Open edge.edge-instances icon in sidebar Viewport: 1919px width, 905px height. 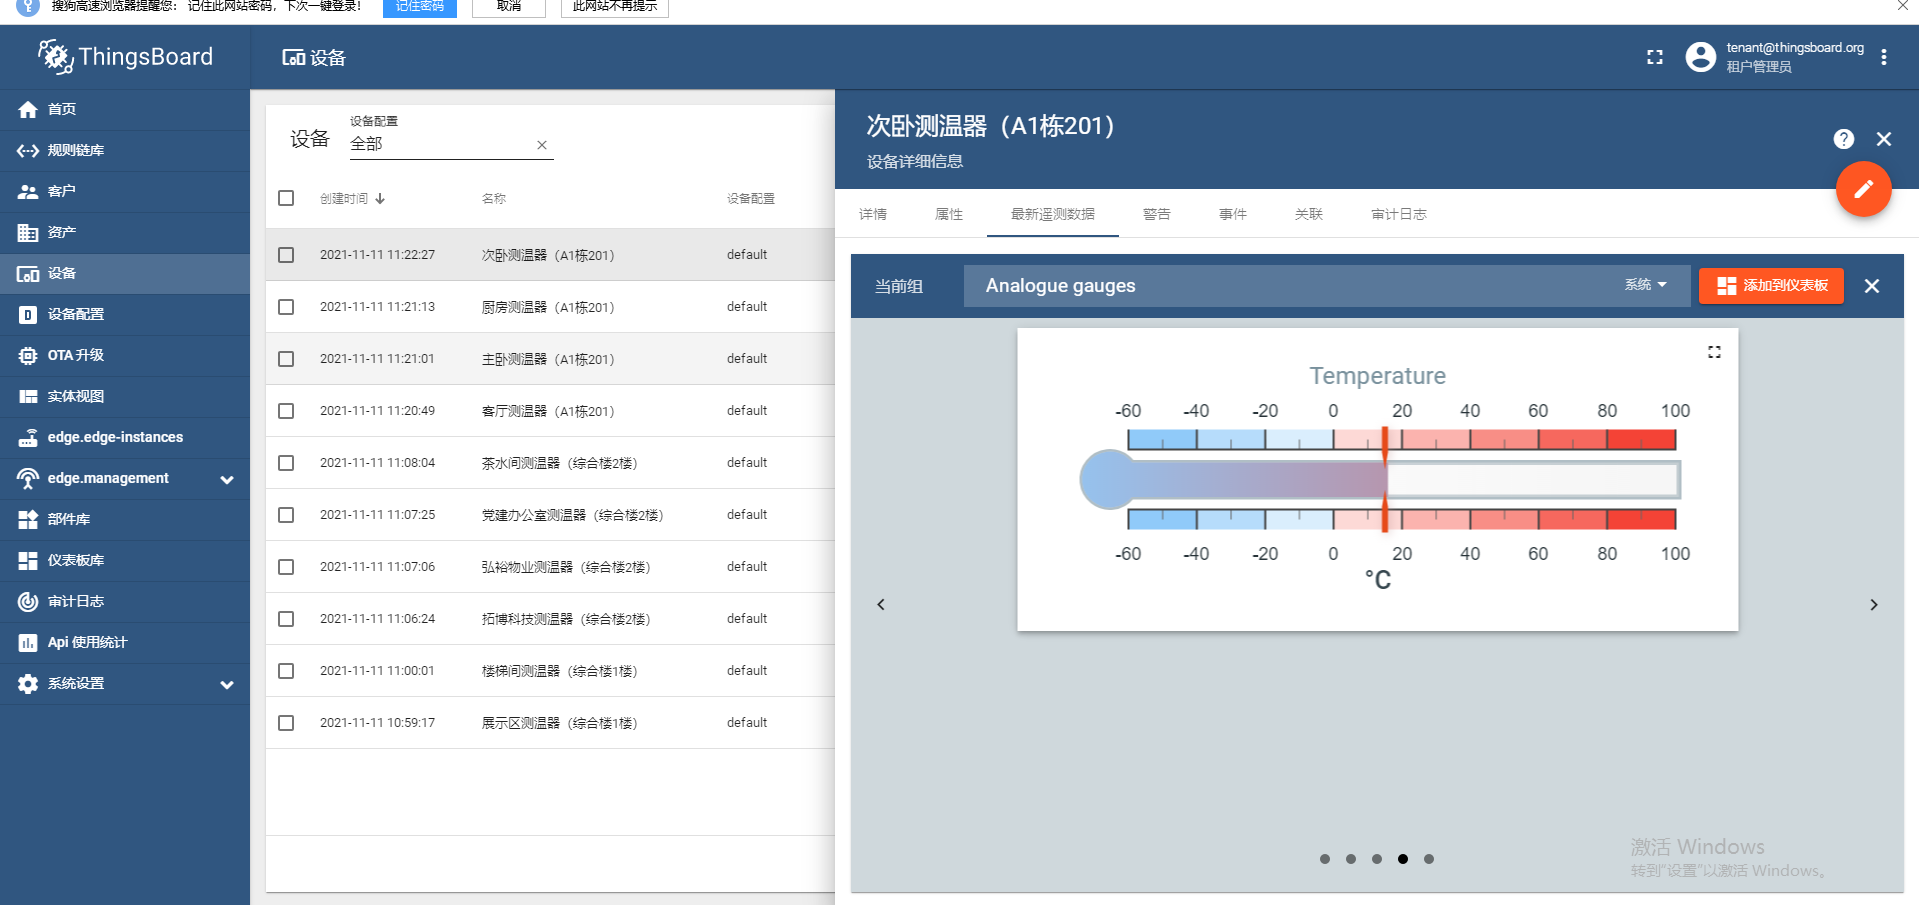pos(28,438)
